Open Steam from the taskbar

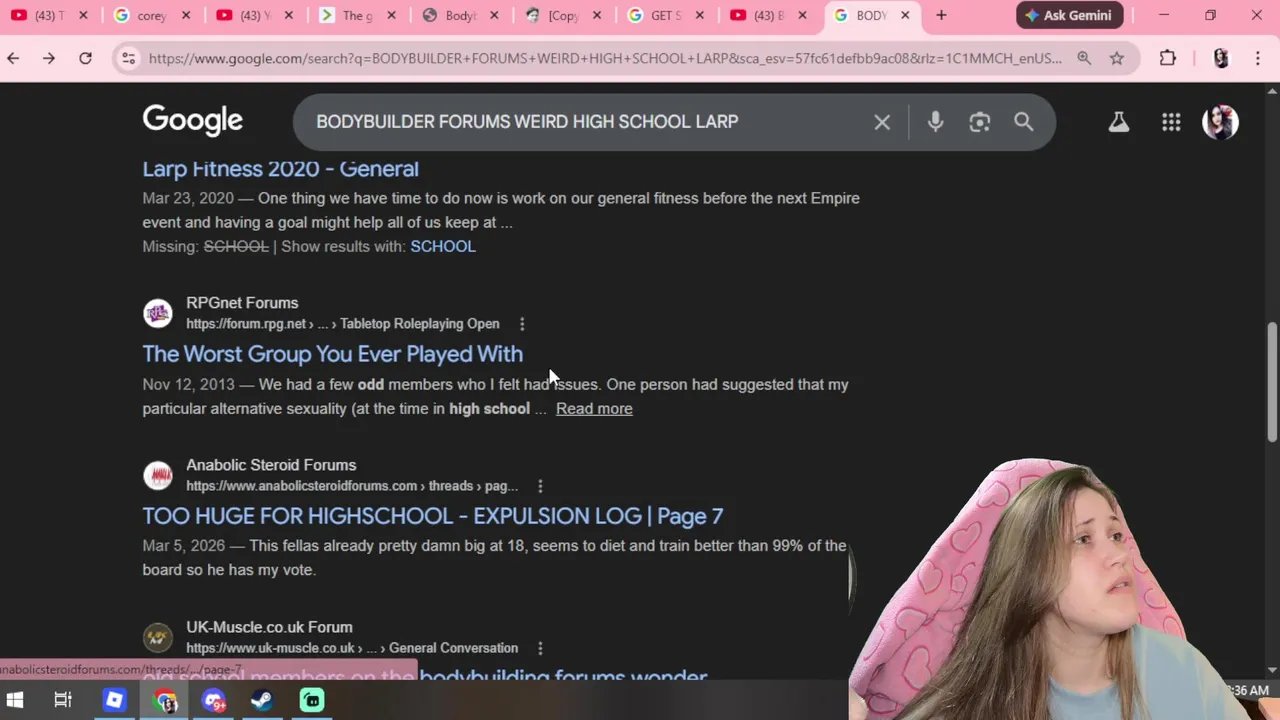coord(262,700)
